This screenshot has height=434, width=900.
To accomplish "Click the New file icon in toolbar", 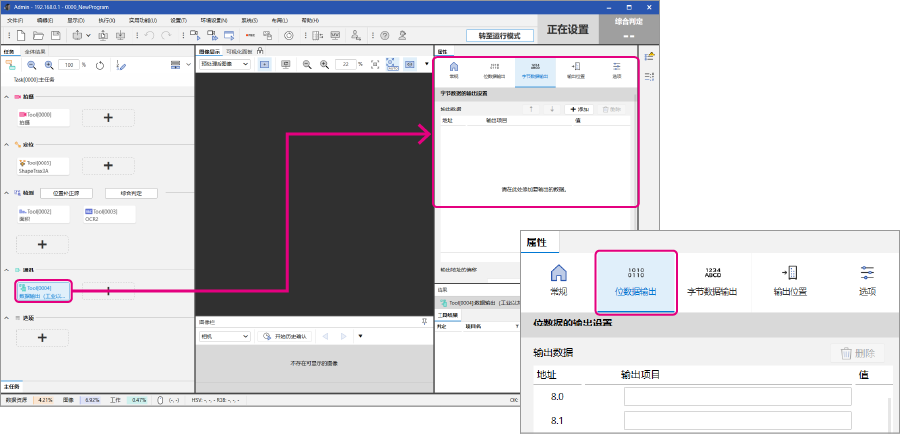I will [21, 36].
